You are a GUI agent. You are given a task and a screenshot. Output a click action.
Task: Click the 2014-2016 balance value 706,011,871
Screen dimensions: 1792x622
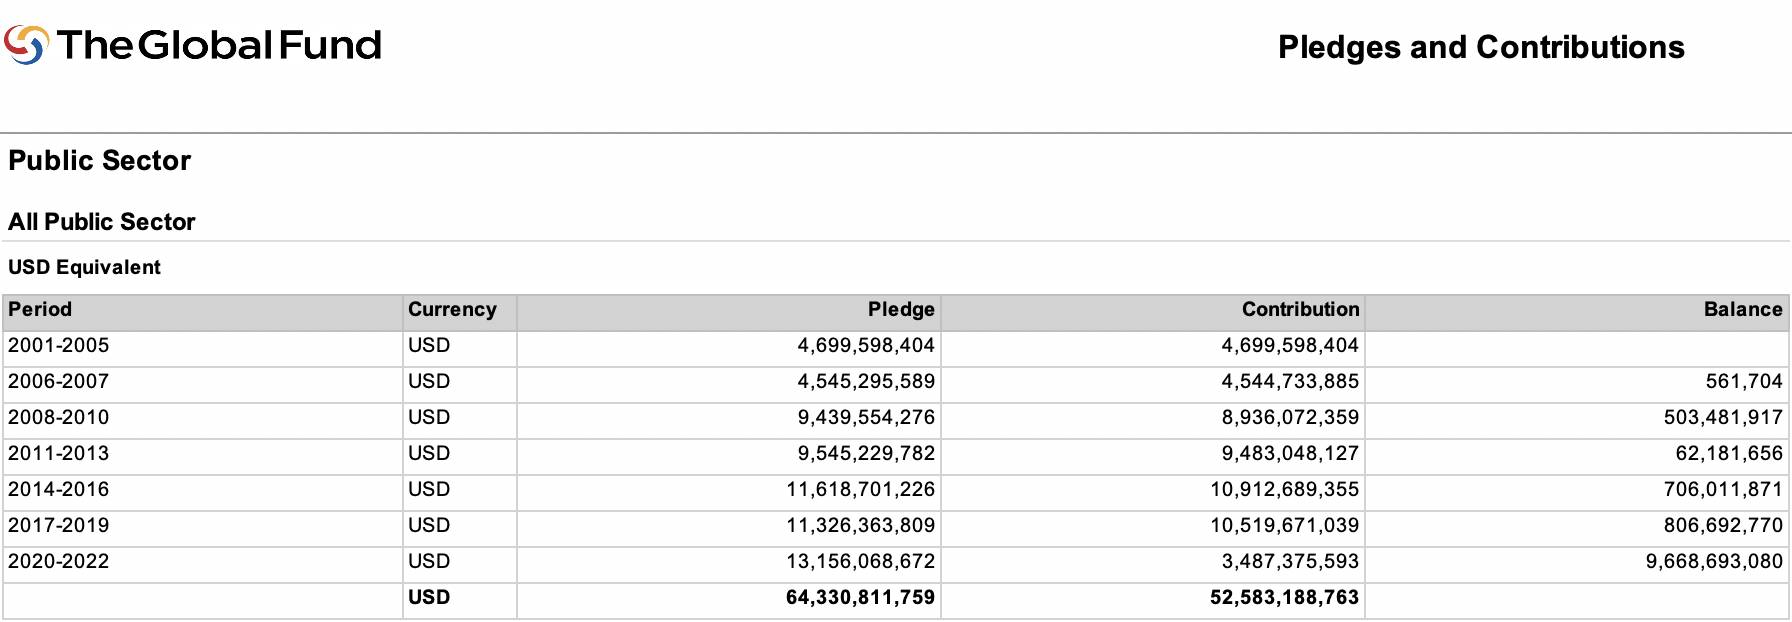click(x=1722, y=490)
